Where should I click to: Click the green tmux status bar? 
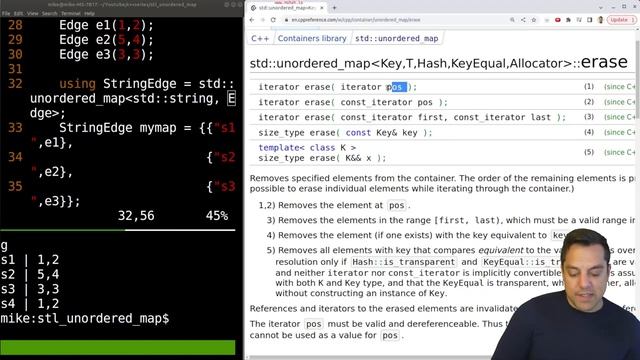pyautogui.click(x=118, y=347)
